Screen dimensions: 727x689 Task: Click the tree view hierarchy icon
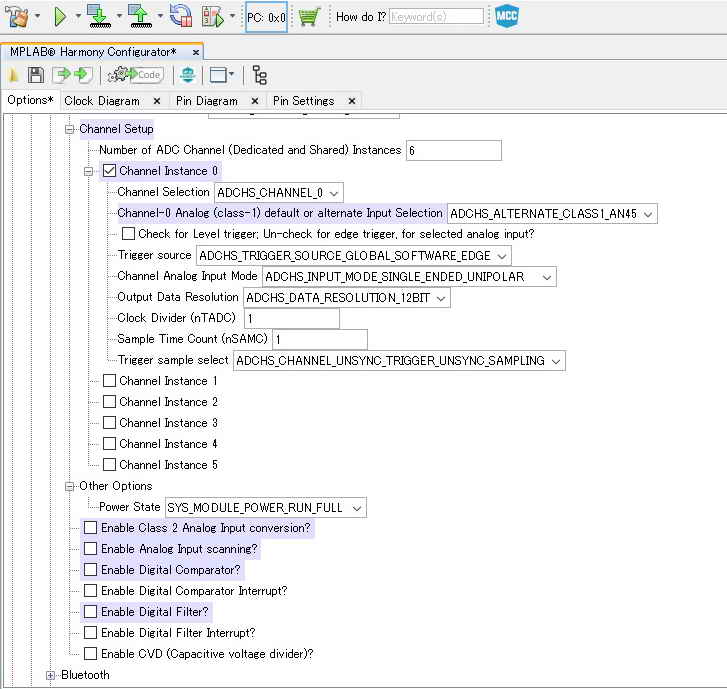click(259, 75)
